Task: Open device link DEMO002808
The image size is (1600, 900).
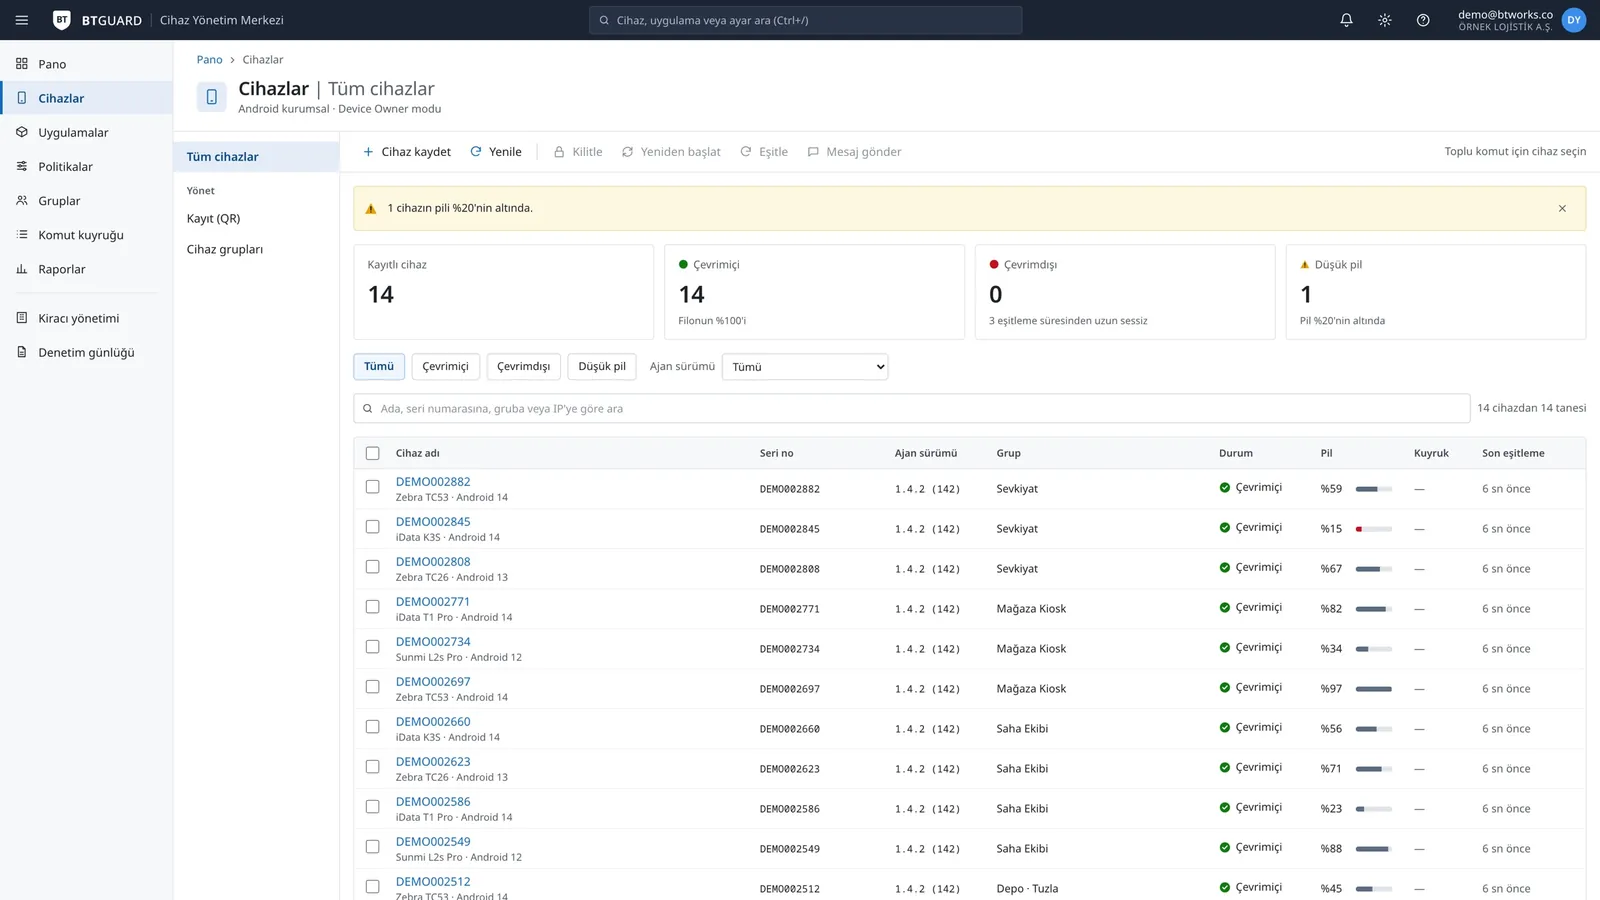Action: (433, 562)
